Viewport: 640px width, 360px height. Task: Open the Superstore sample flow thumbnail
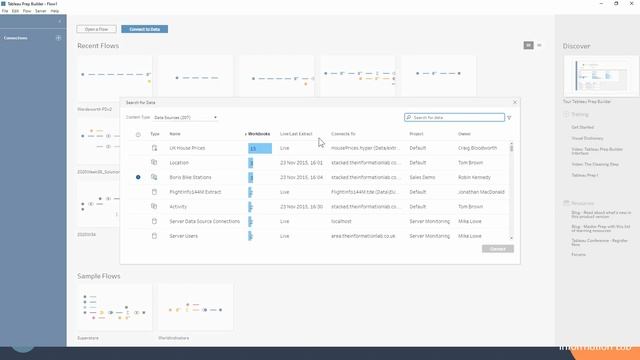[114, 307]
